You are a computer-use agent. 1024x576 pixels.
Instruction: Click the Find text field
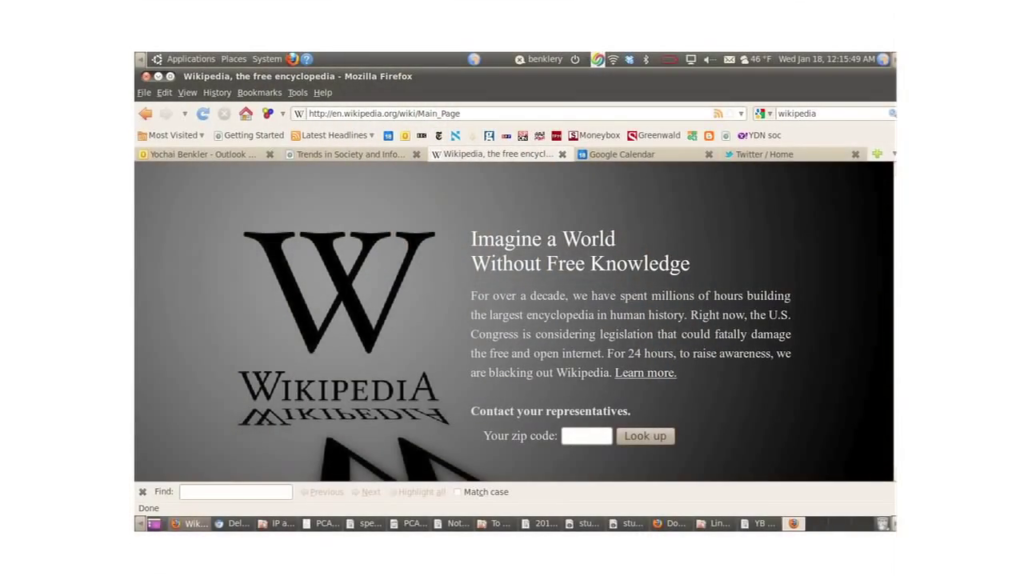[236, 492]
